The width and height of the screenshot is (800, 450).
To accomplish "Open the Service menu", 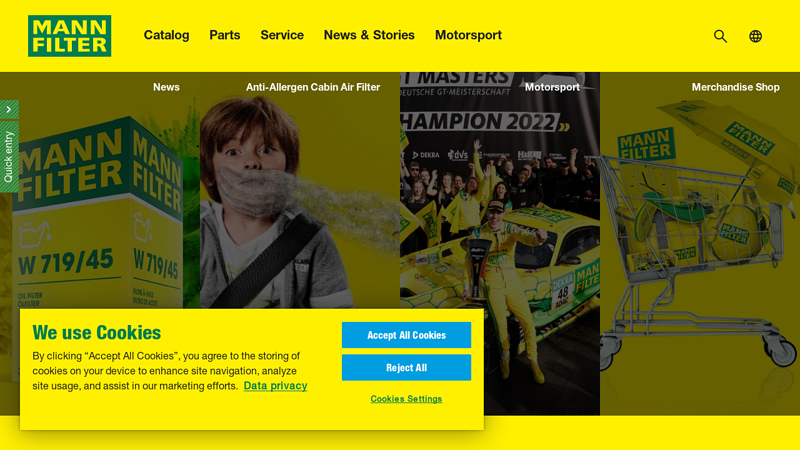I will [x=282, y=35].
